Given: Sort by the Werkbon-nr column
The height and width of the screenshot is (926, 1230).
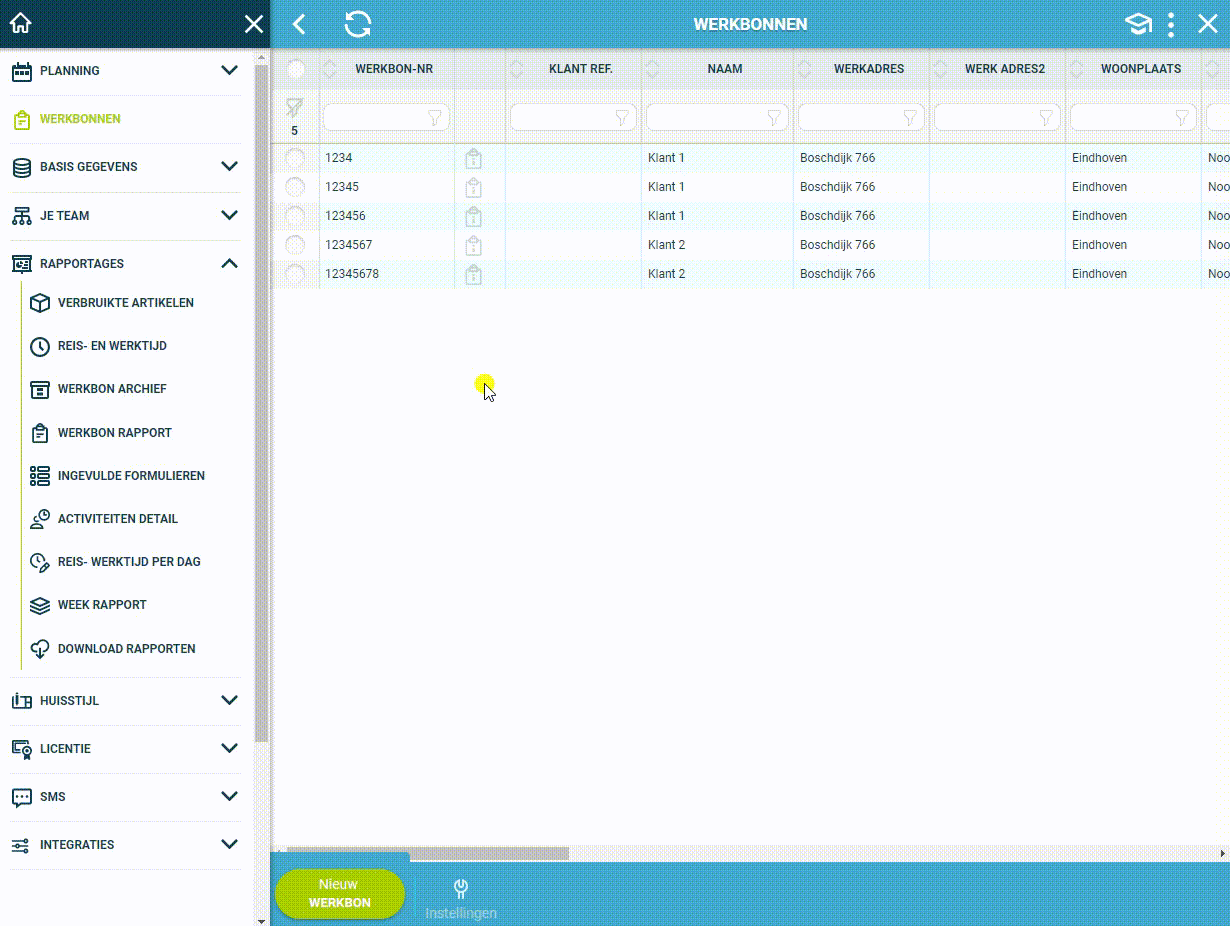Looking at the screenshot, I should (x=394, y=69).
